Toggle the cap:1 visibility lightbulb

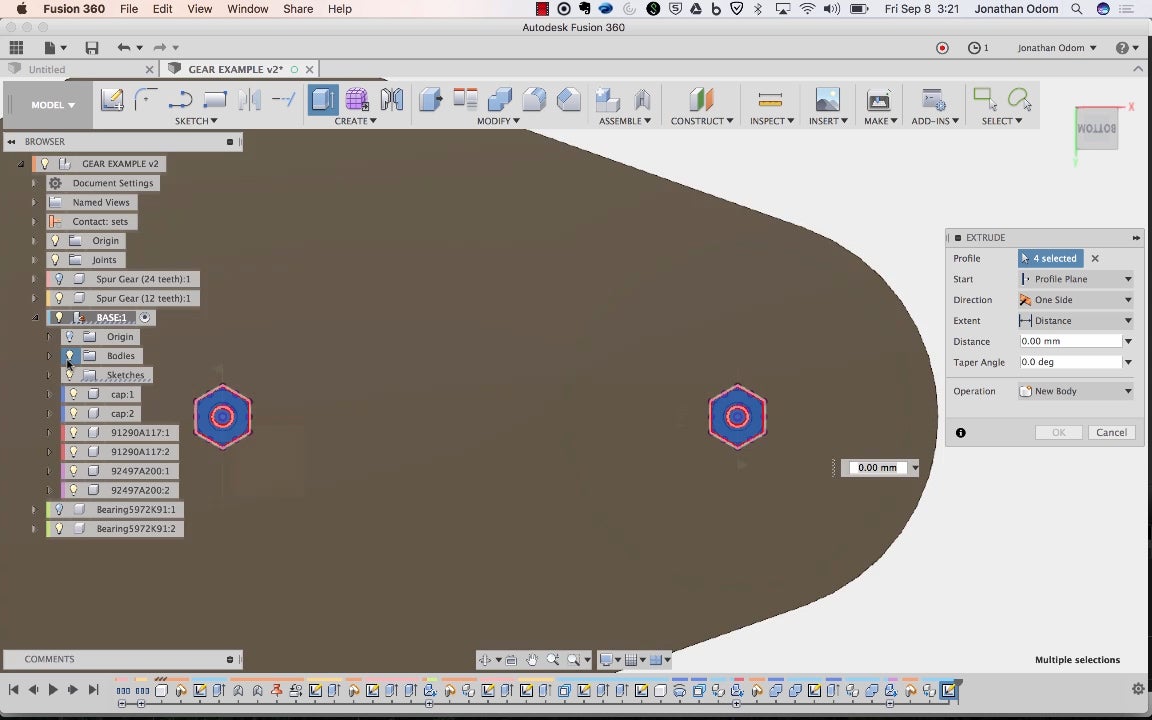(x=73, y=394)
